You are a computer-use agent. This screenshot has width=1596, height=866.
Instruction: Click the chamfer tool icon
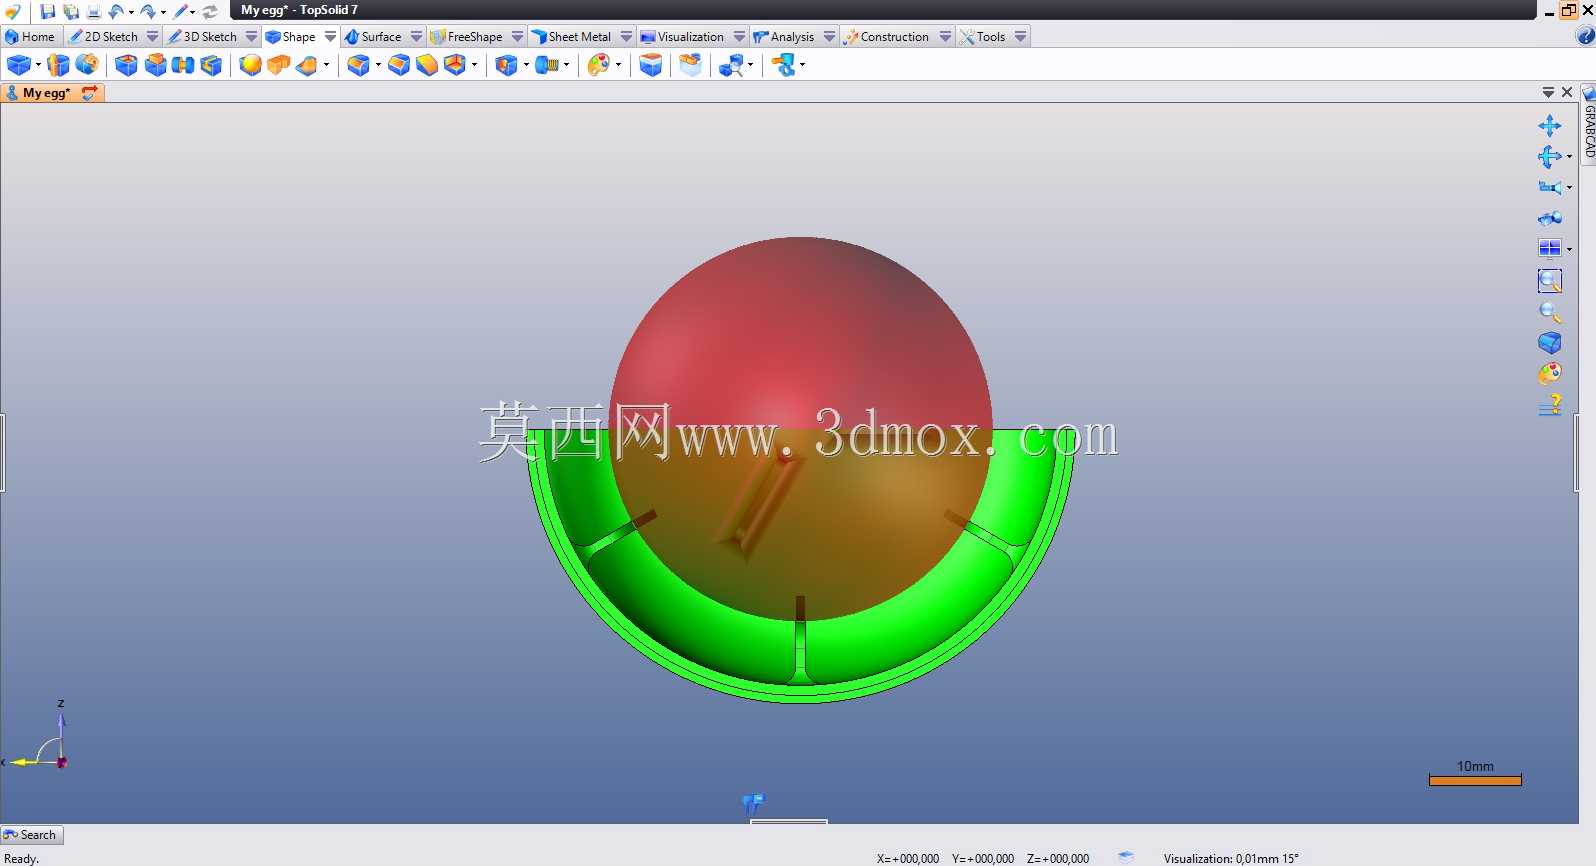tap(398, 66)
